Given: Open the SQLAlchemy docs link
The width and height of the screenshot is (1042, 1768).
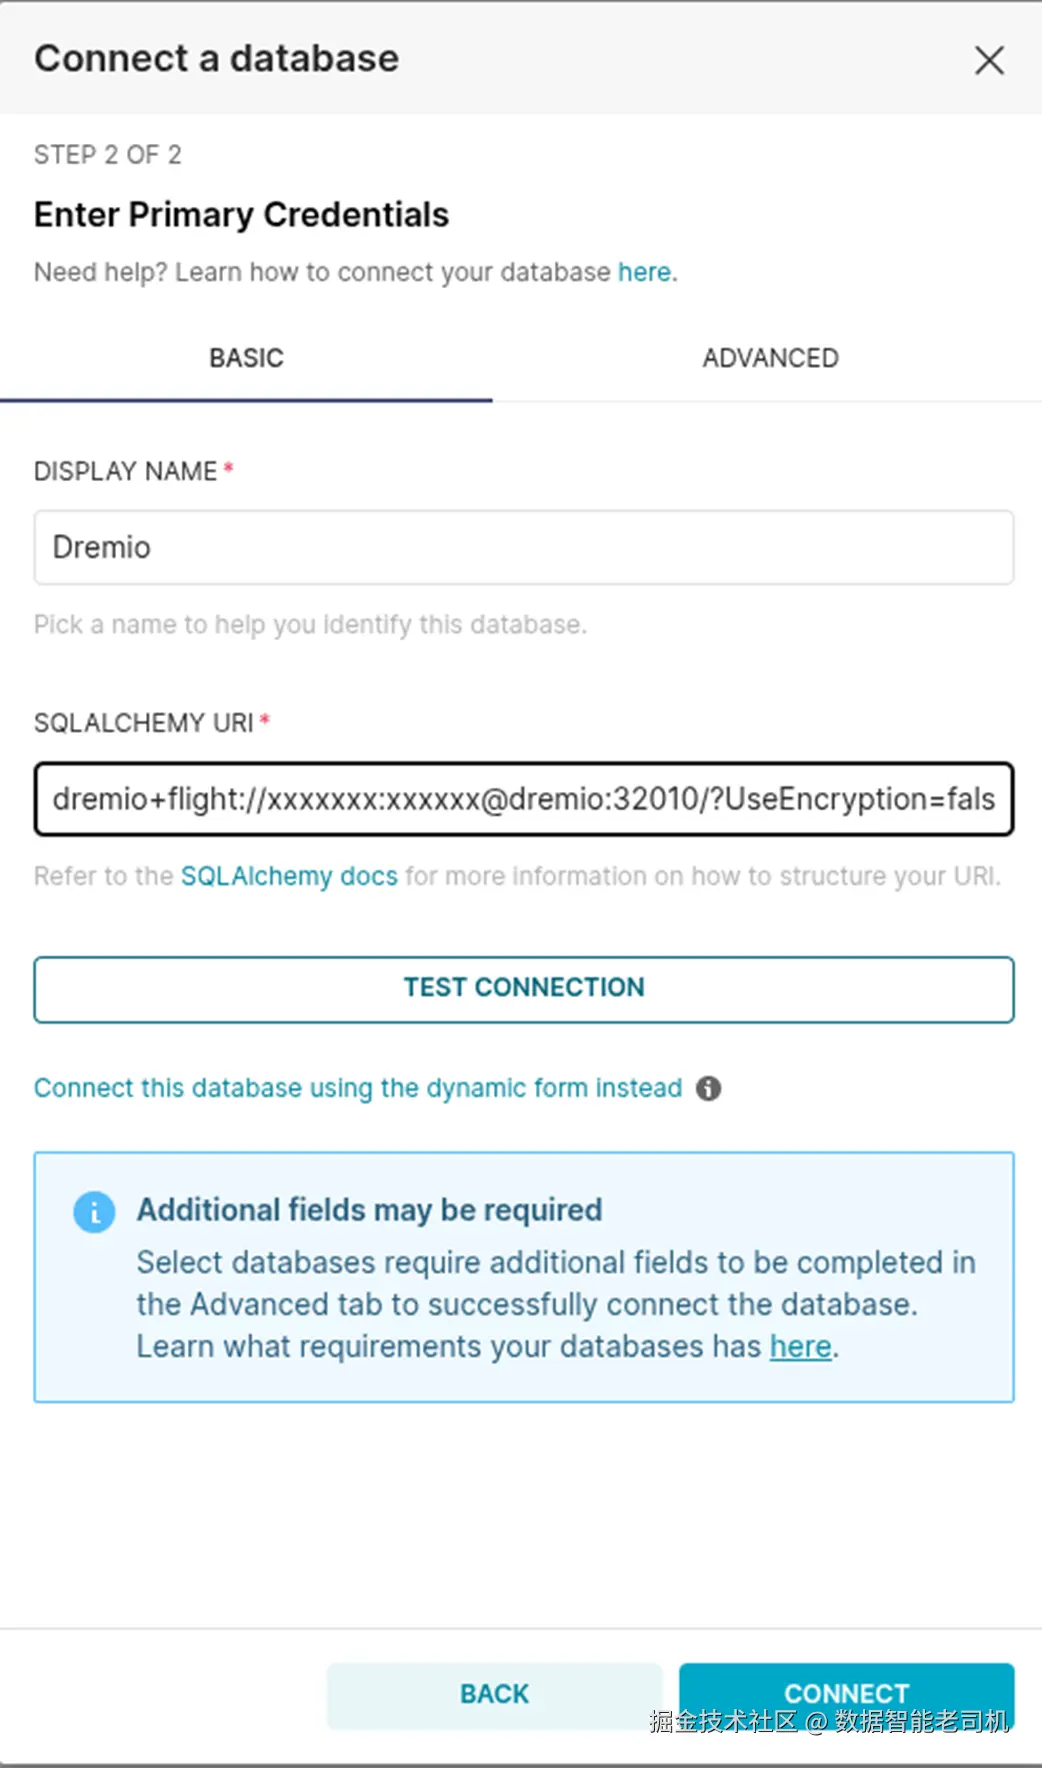Looking at the screenshot, I should coord(289,876).
